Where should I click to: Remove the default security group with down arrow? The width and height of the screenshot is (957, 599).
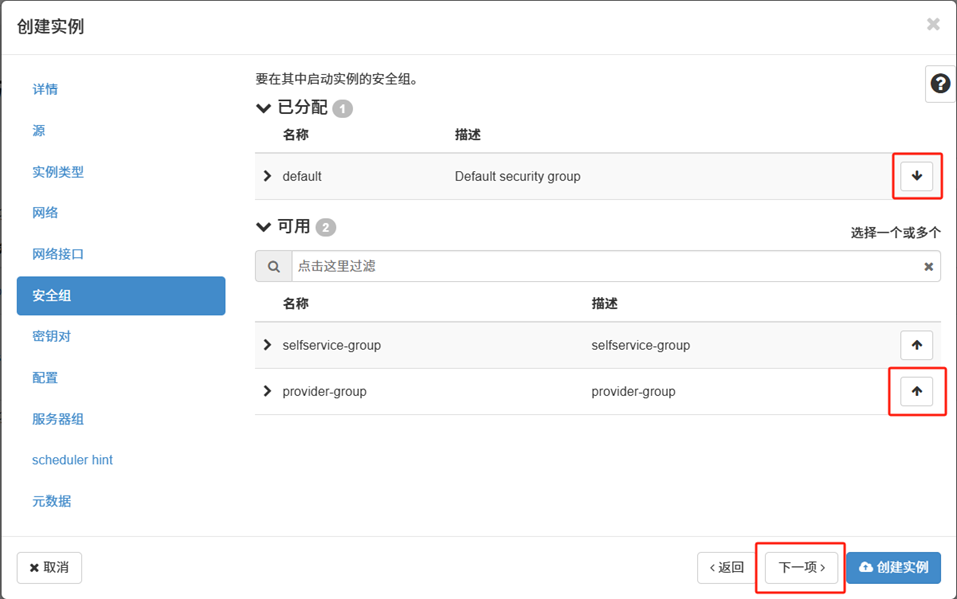pyautogui.click(x=917, y=176)
